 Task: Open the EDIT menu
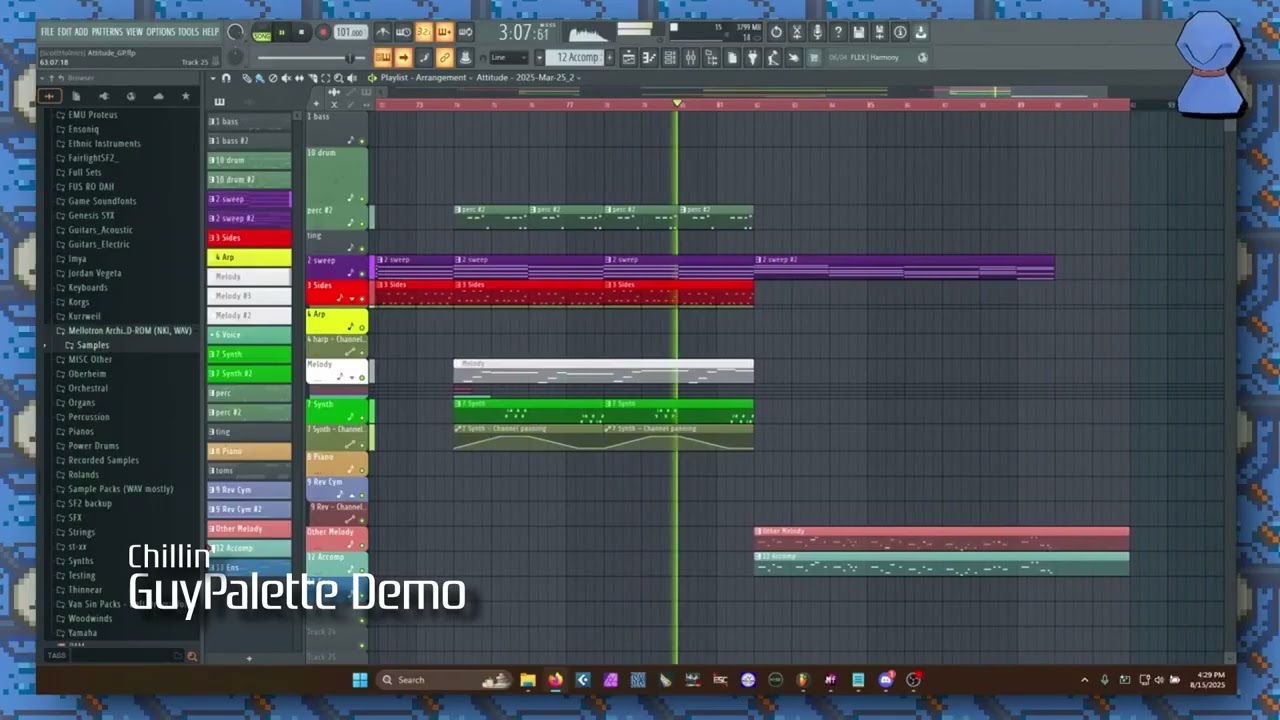[x=64, y=32]
